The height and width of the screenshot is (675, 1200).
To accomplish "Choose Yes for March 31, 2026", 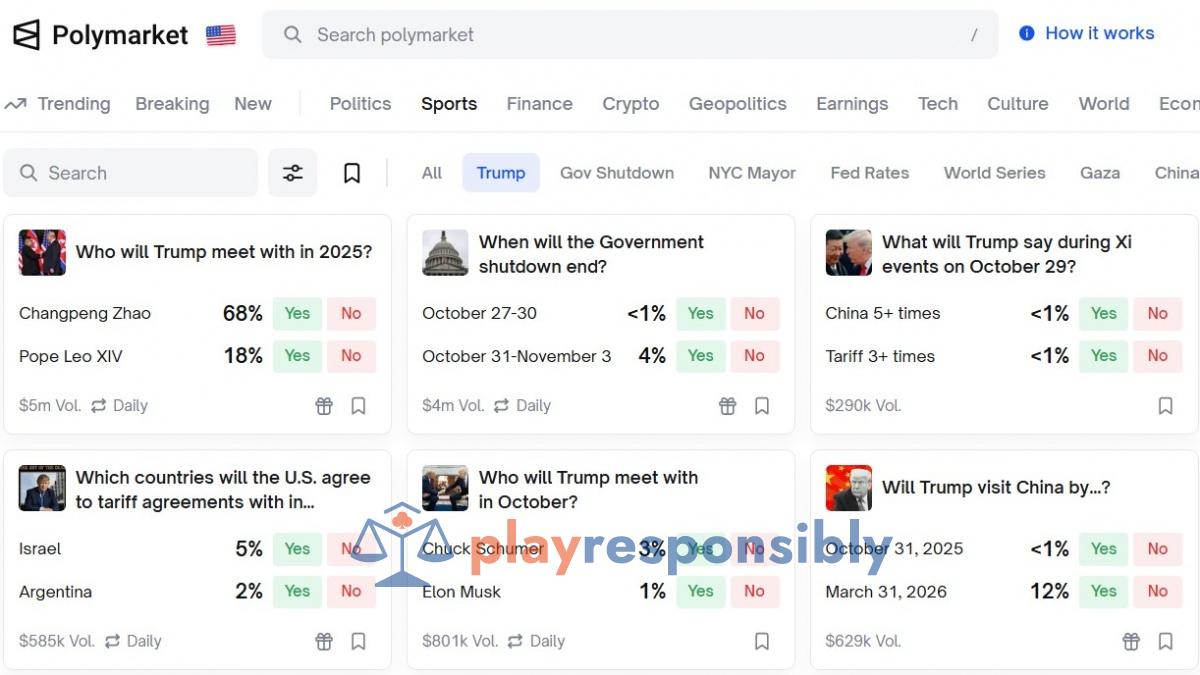I will 1104,591.
